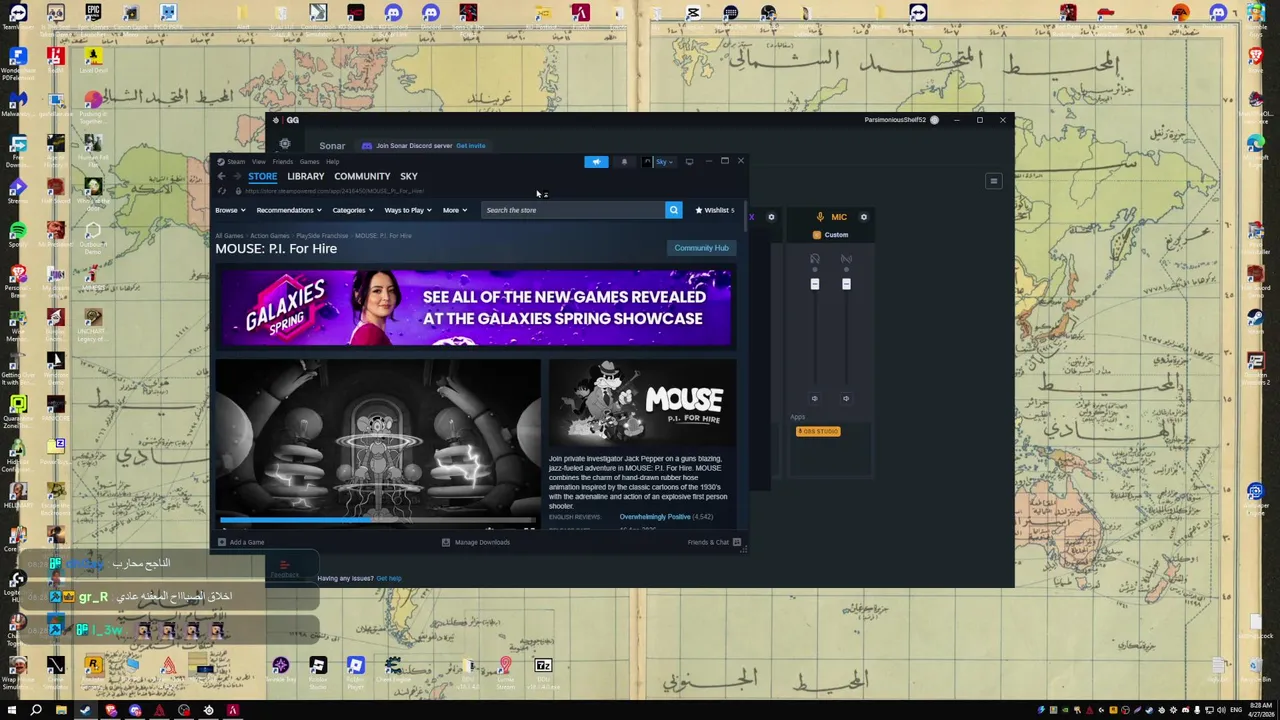Expand the Recommendations dropdown
This screenshot has height=720, width=1280.
[289, 210]
